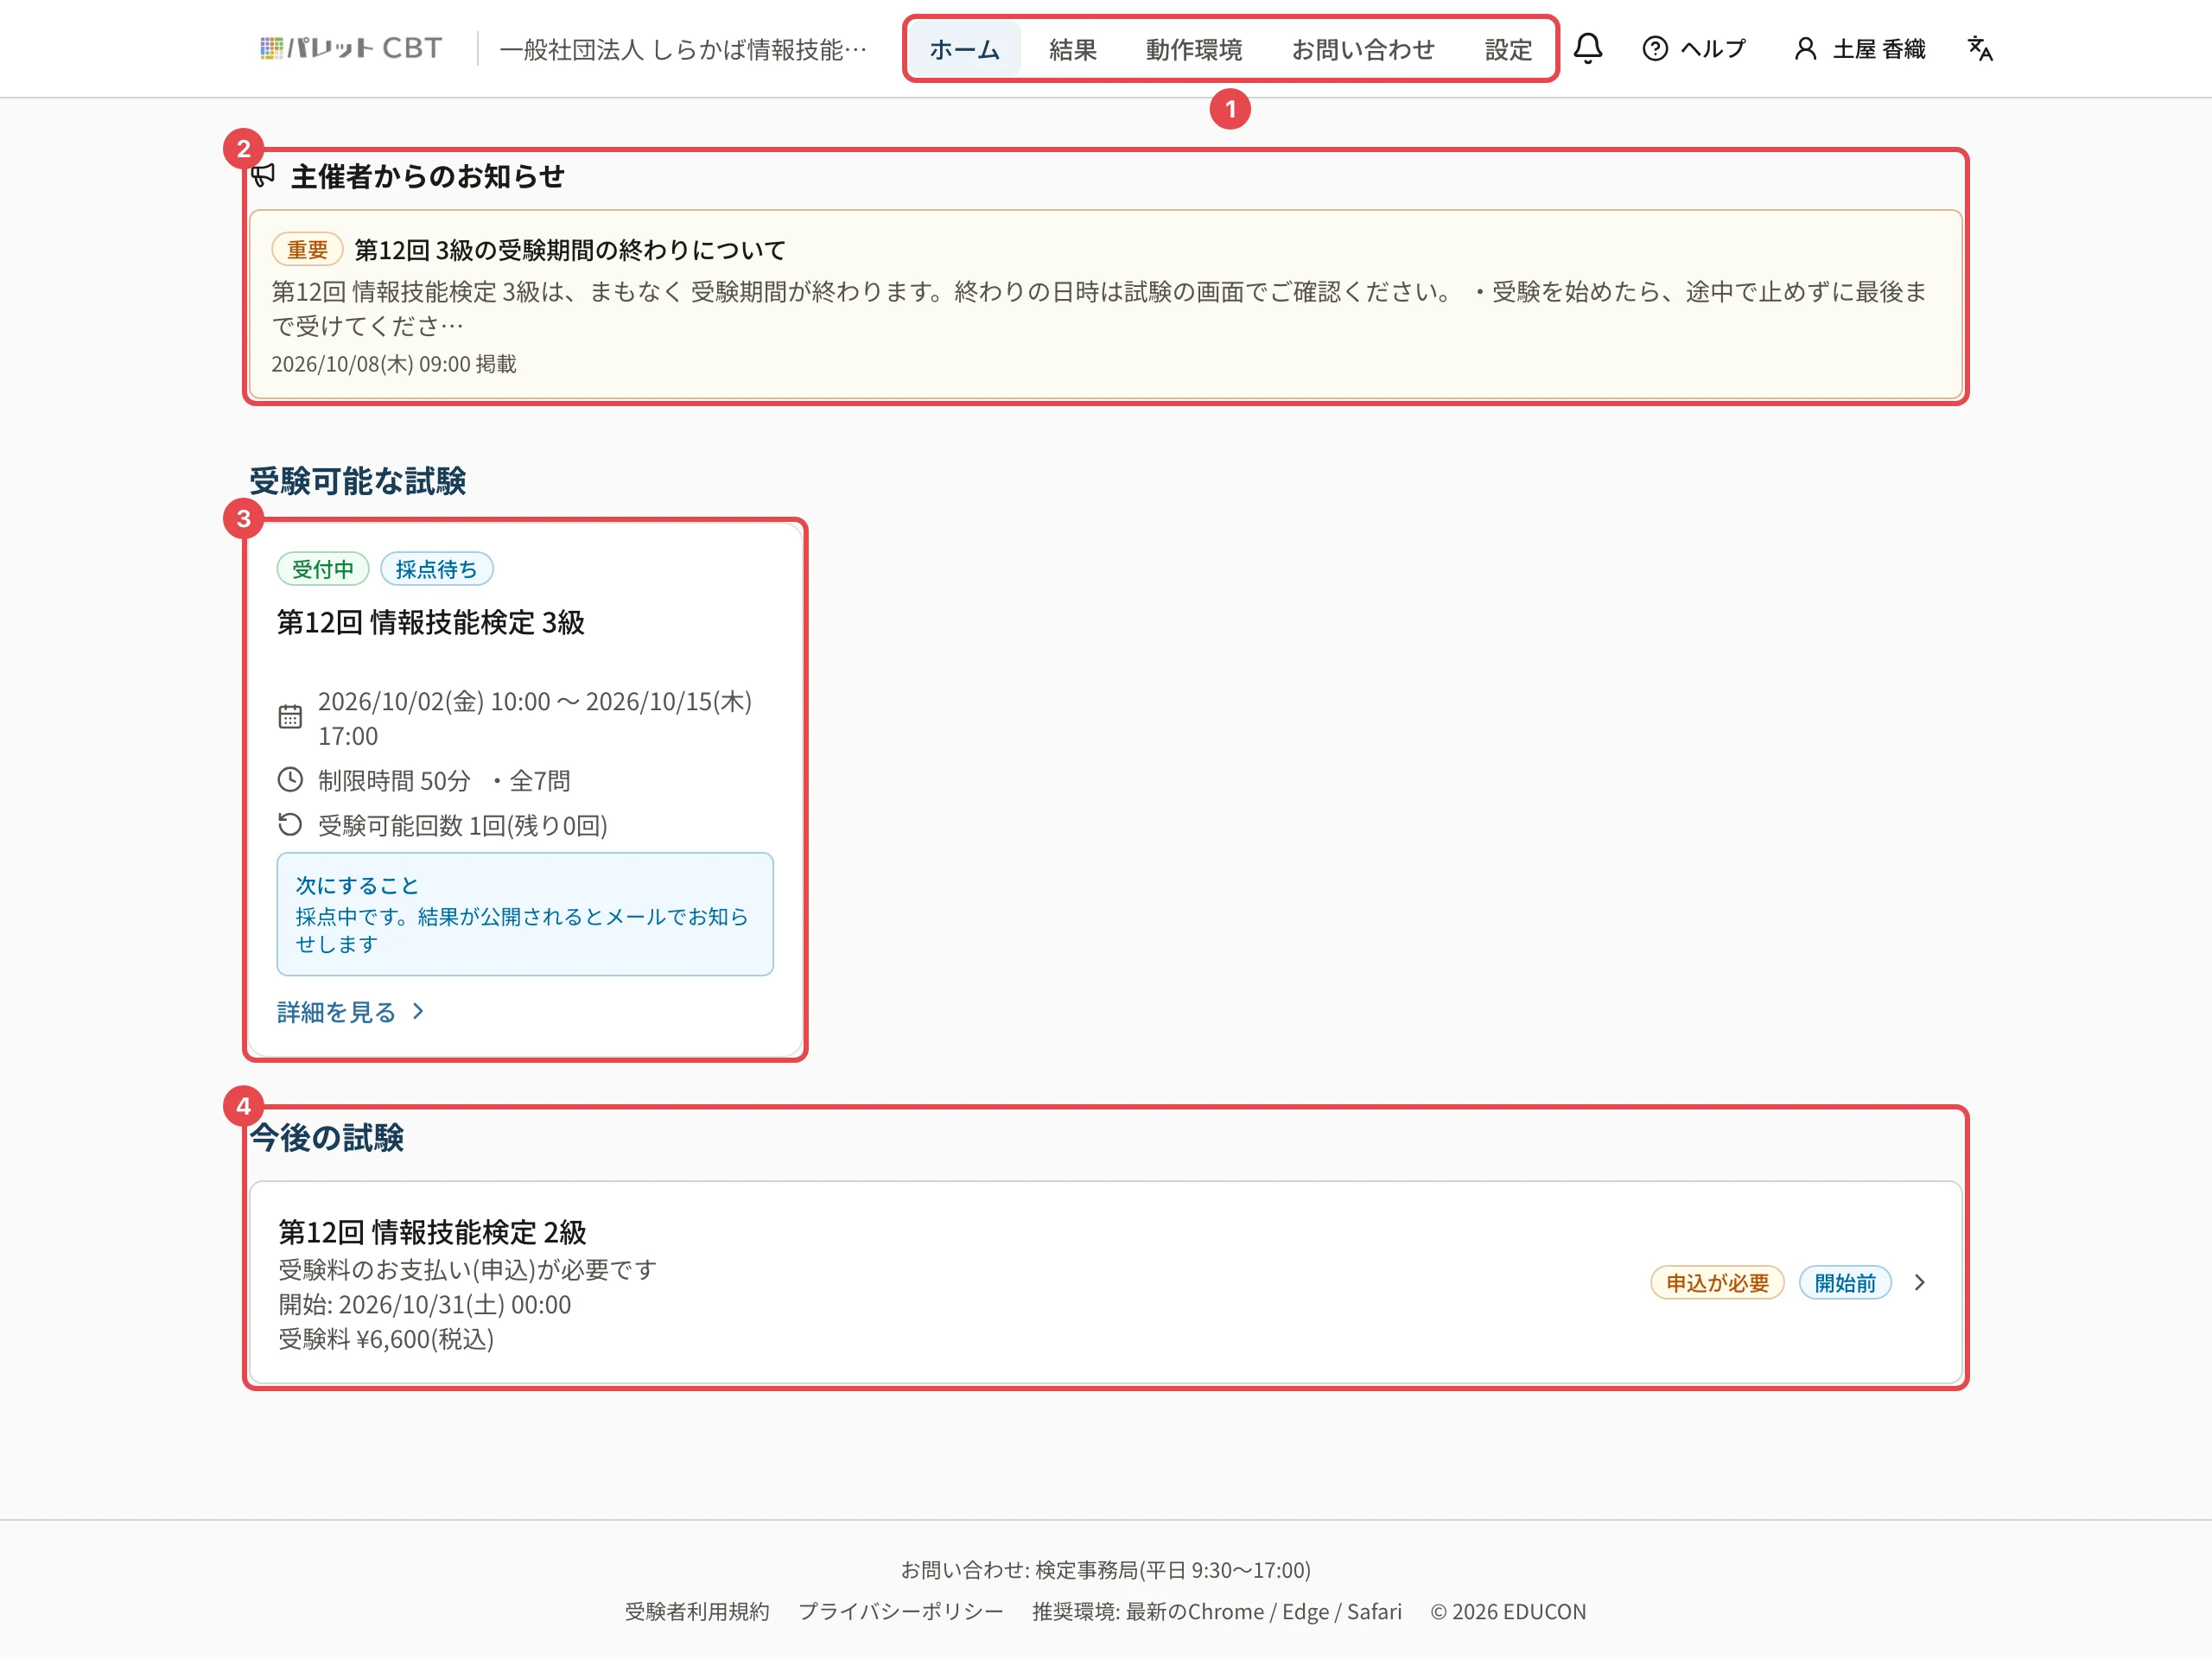This screenshot has height=1659, width=2212.
Task: Click the 次にすること info box
Action: pos(525,914)
